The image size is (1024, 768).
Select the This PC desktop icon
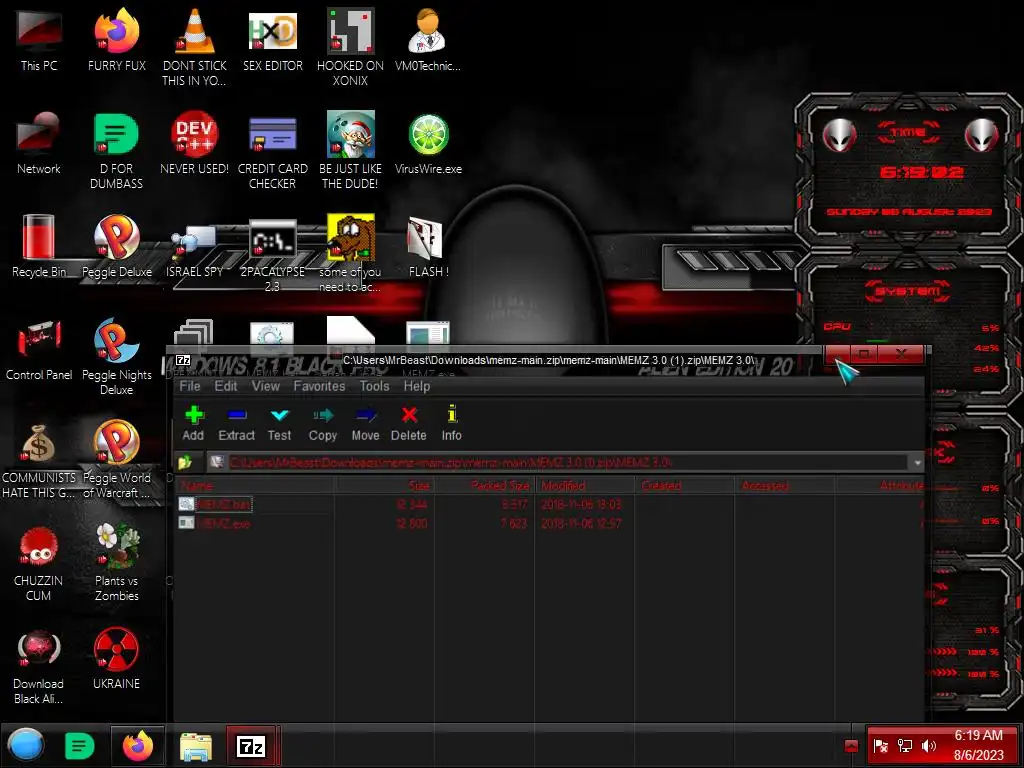click(39, 40)
